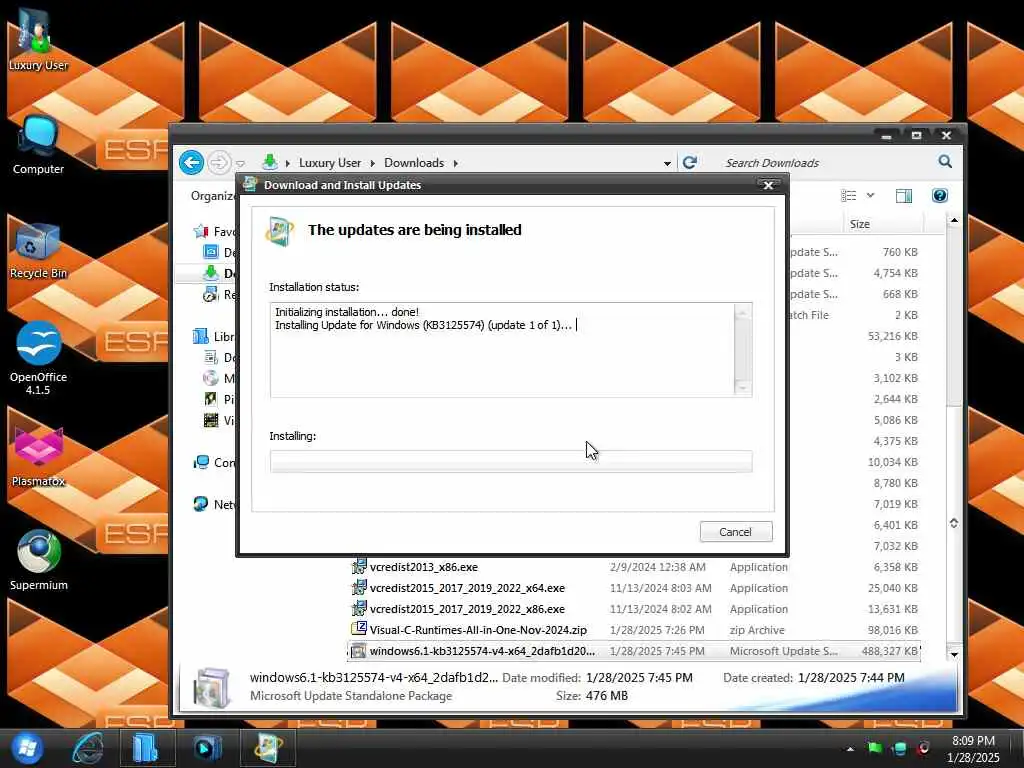The height and width of the screenshot is (768, 1024).
Task: Select vcredist2015_2017_2019_2022_x64.exe file
Action: coord(467,588)
